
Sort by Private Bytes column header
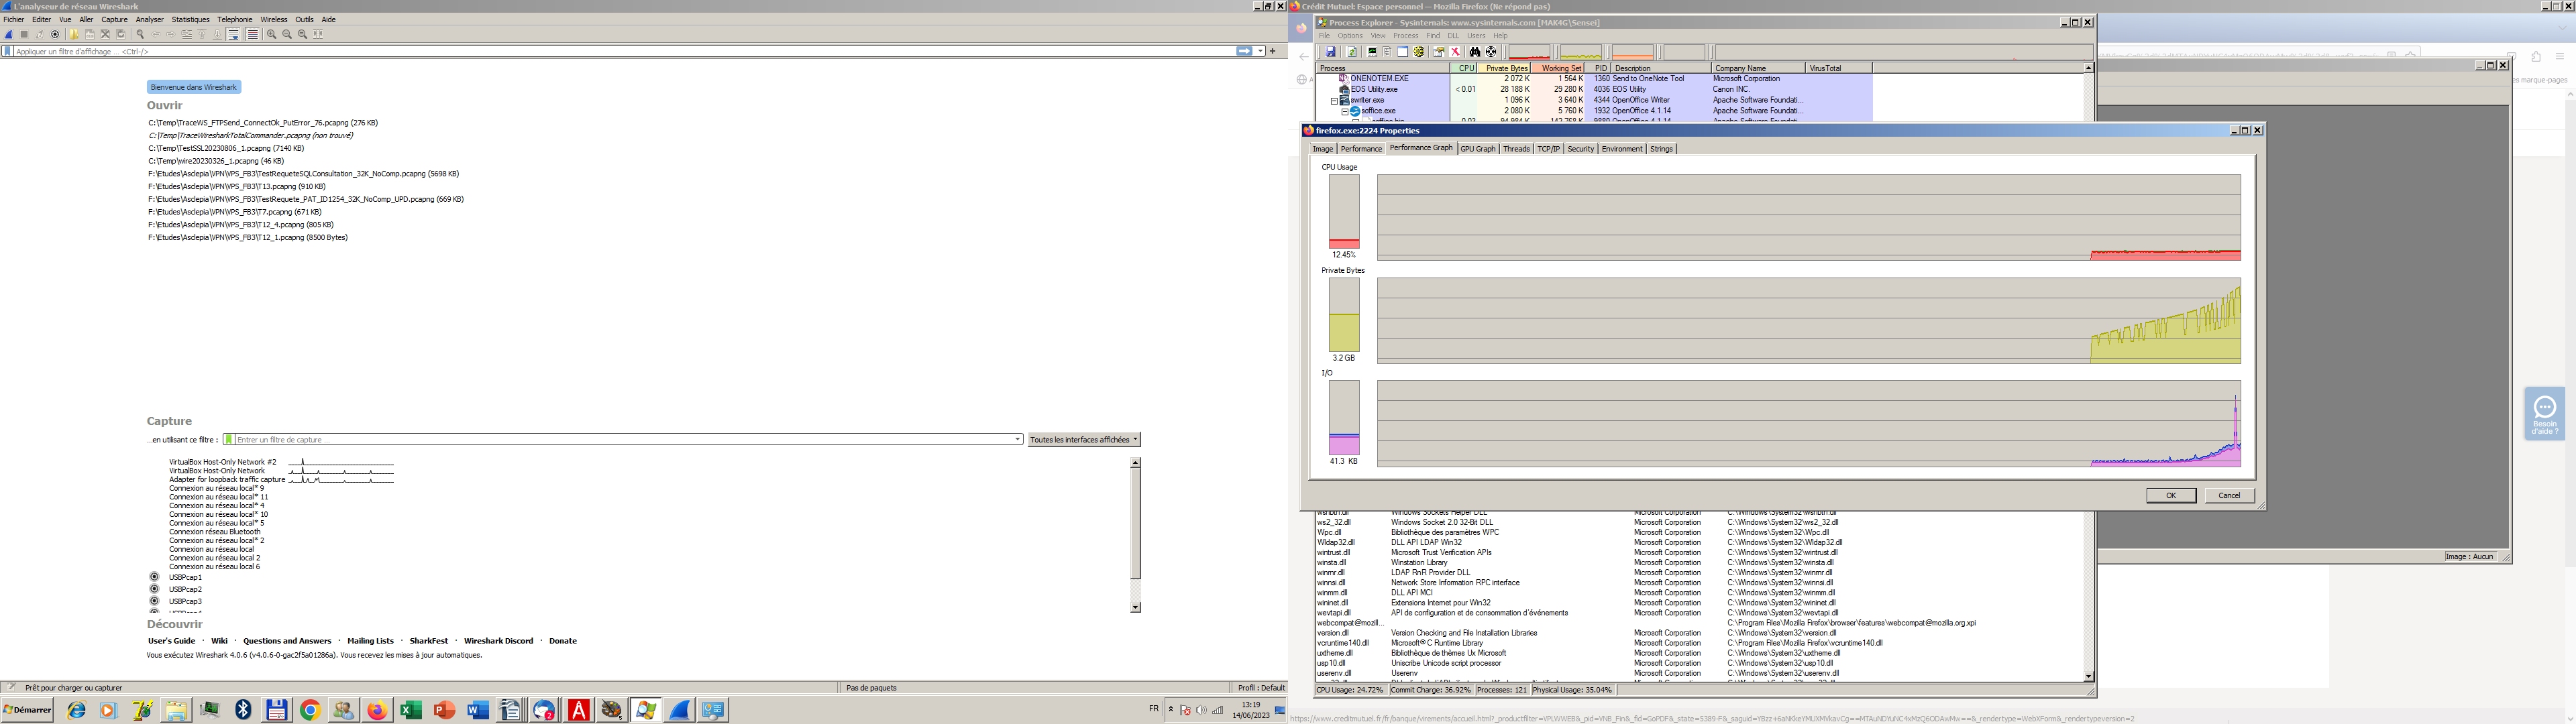point(1505,68)
